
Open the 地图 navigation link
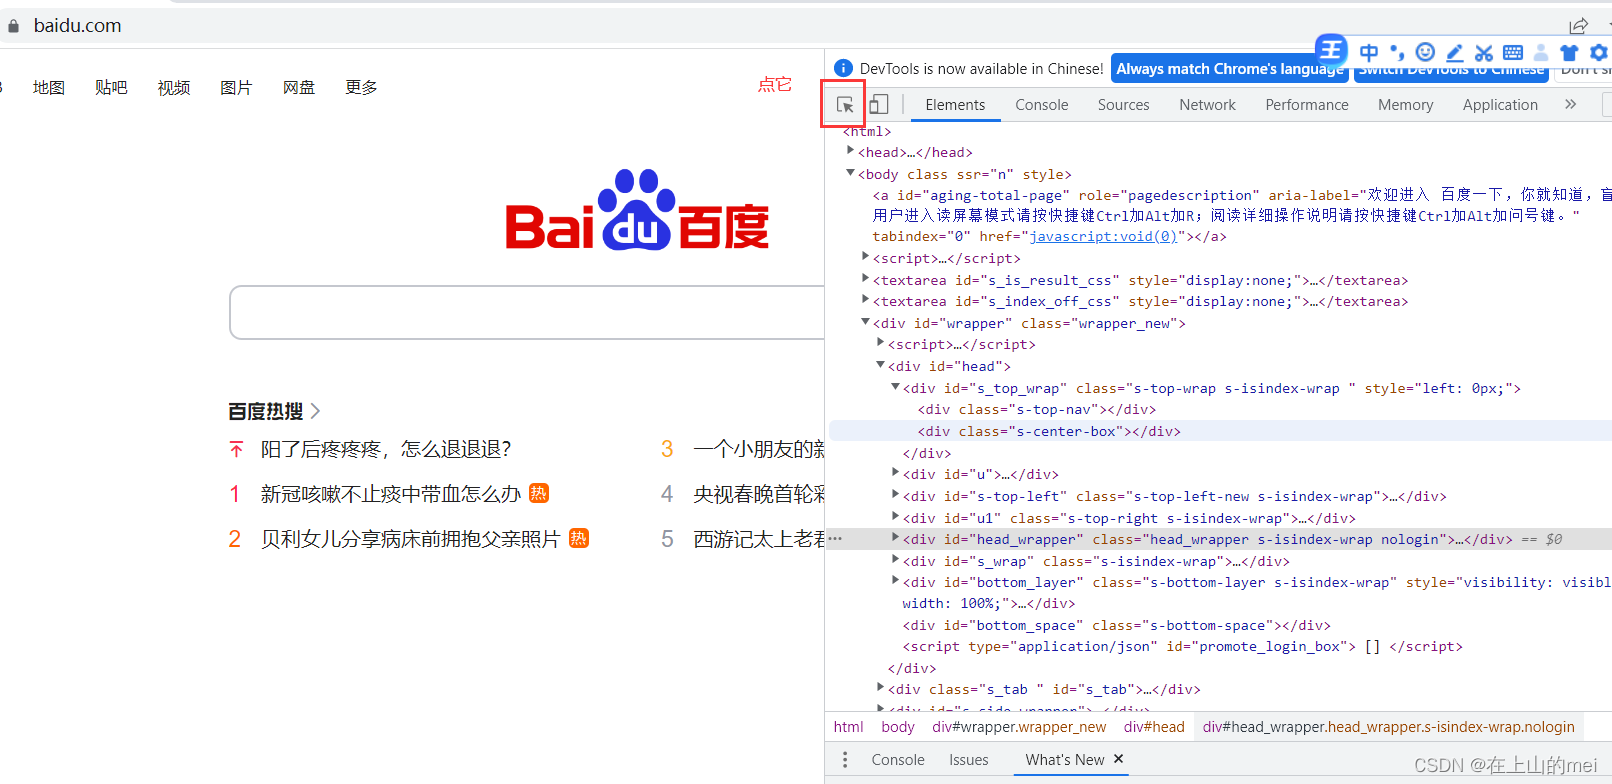[x=49, y=88]
